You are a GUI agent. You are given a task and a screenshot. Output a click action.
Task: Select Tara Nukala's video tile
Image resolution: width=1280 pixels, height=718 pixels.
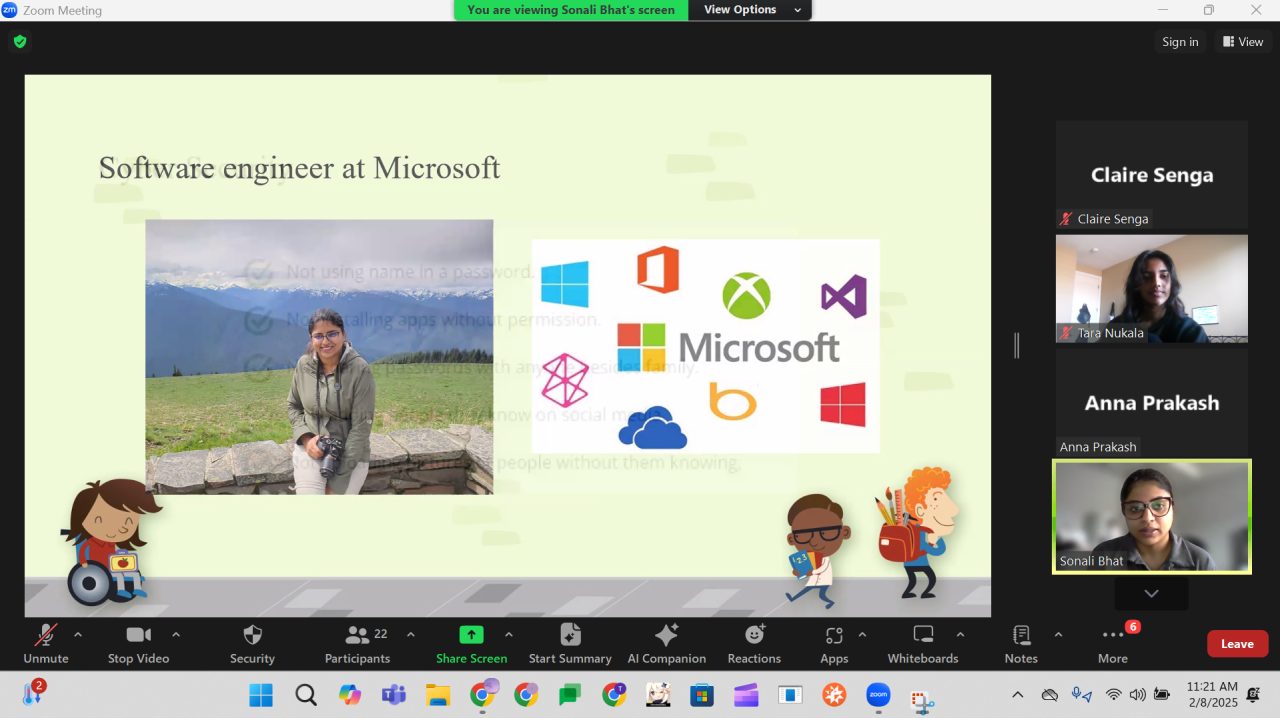point(1152,289)
